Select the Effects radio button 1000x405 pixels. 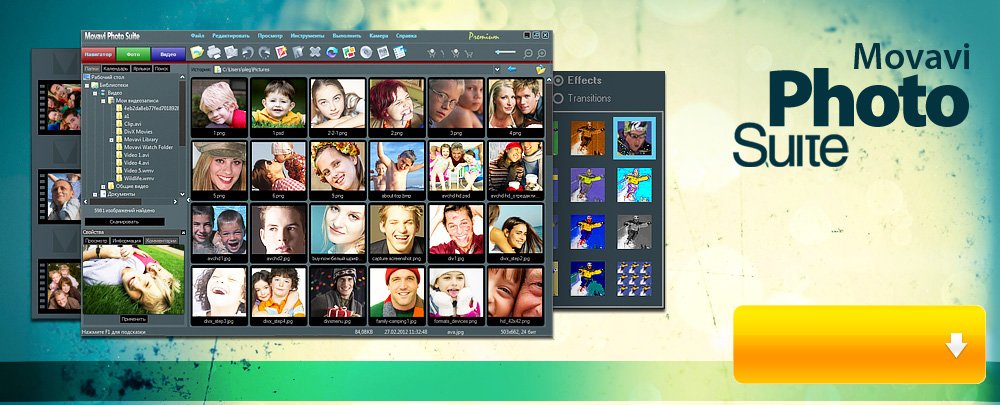pos(559,80)
